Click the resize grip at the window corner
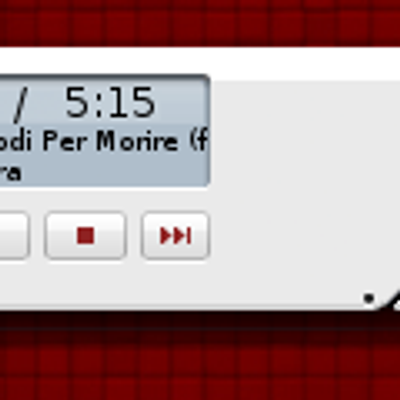The width and height of the screenshot is (400, 400). click(391, 301)
